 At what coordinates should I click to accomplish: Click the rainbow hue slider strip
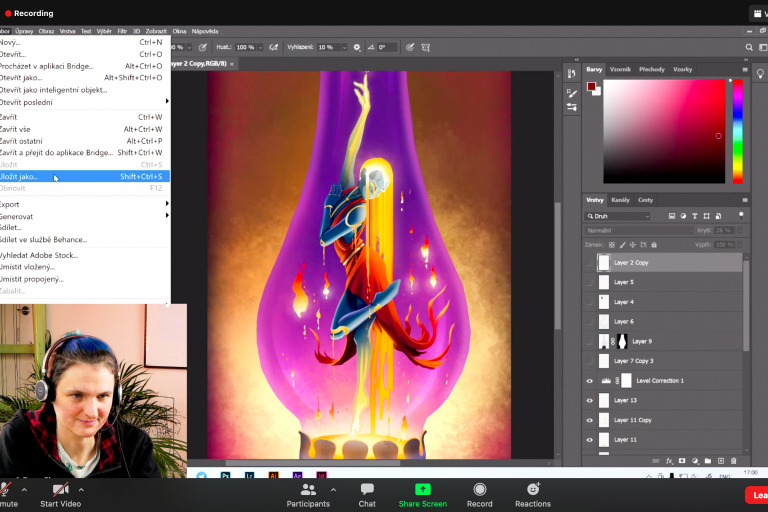[738, 130]
